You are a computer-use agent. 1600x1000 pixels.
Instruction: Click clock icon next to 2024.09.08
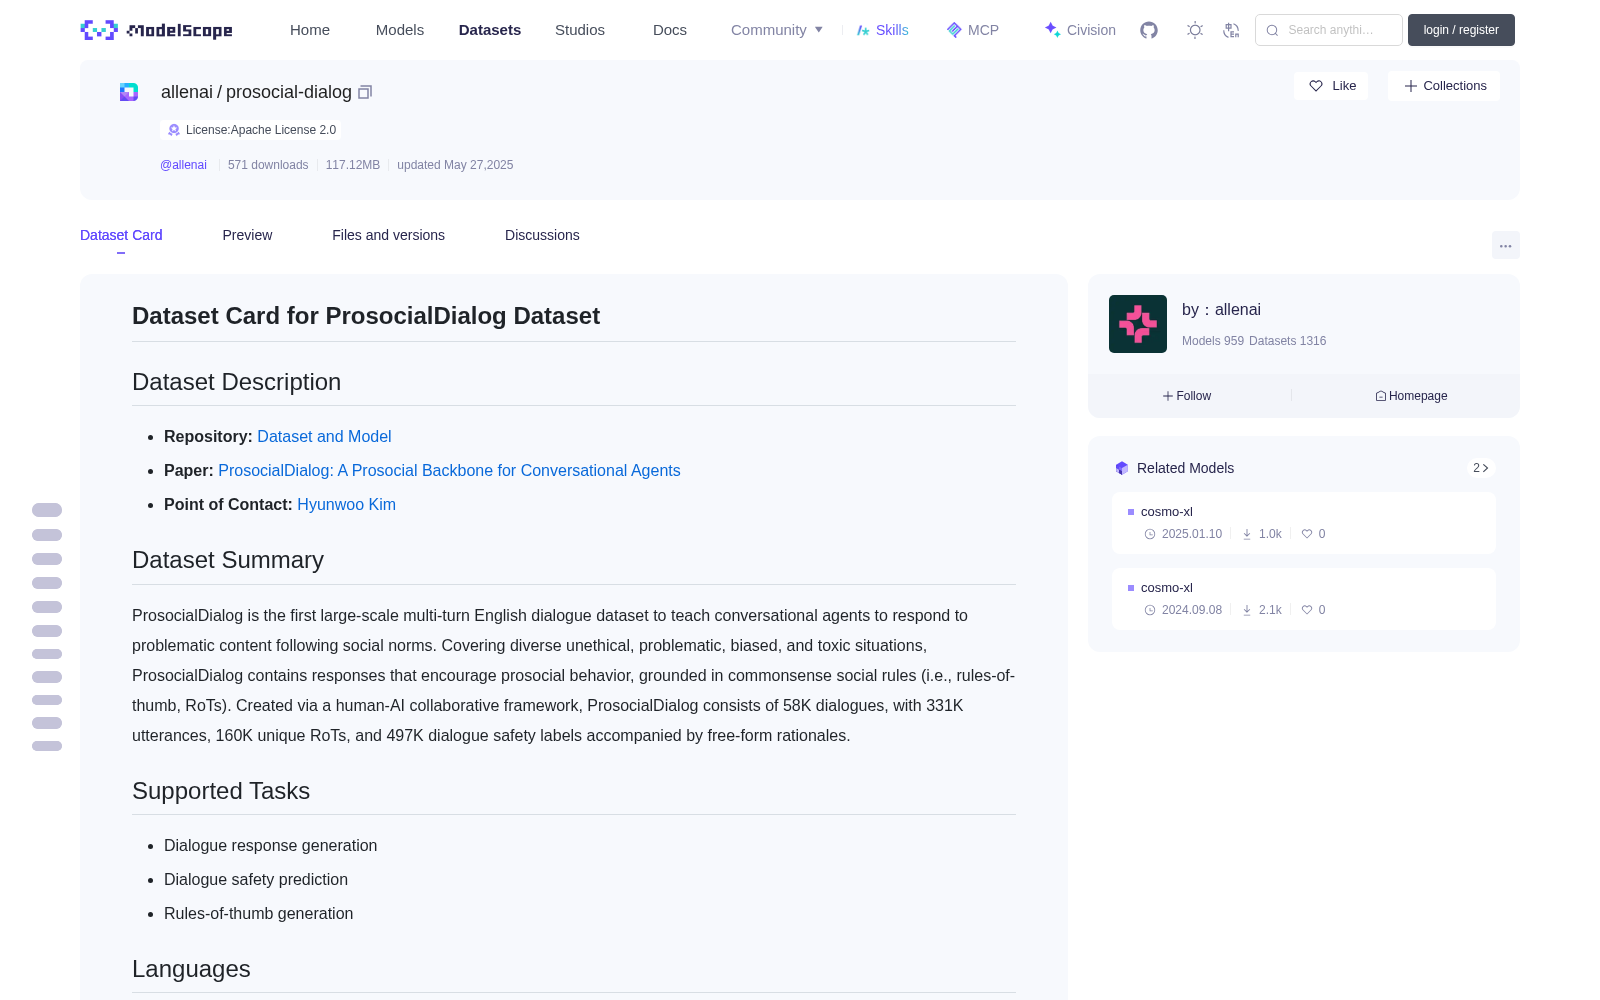tap(1150, 610)
